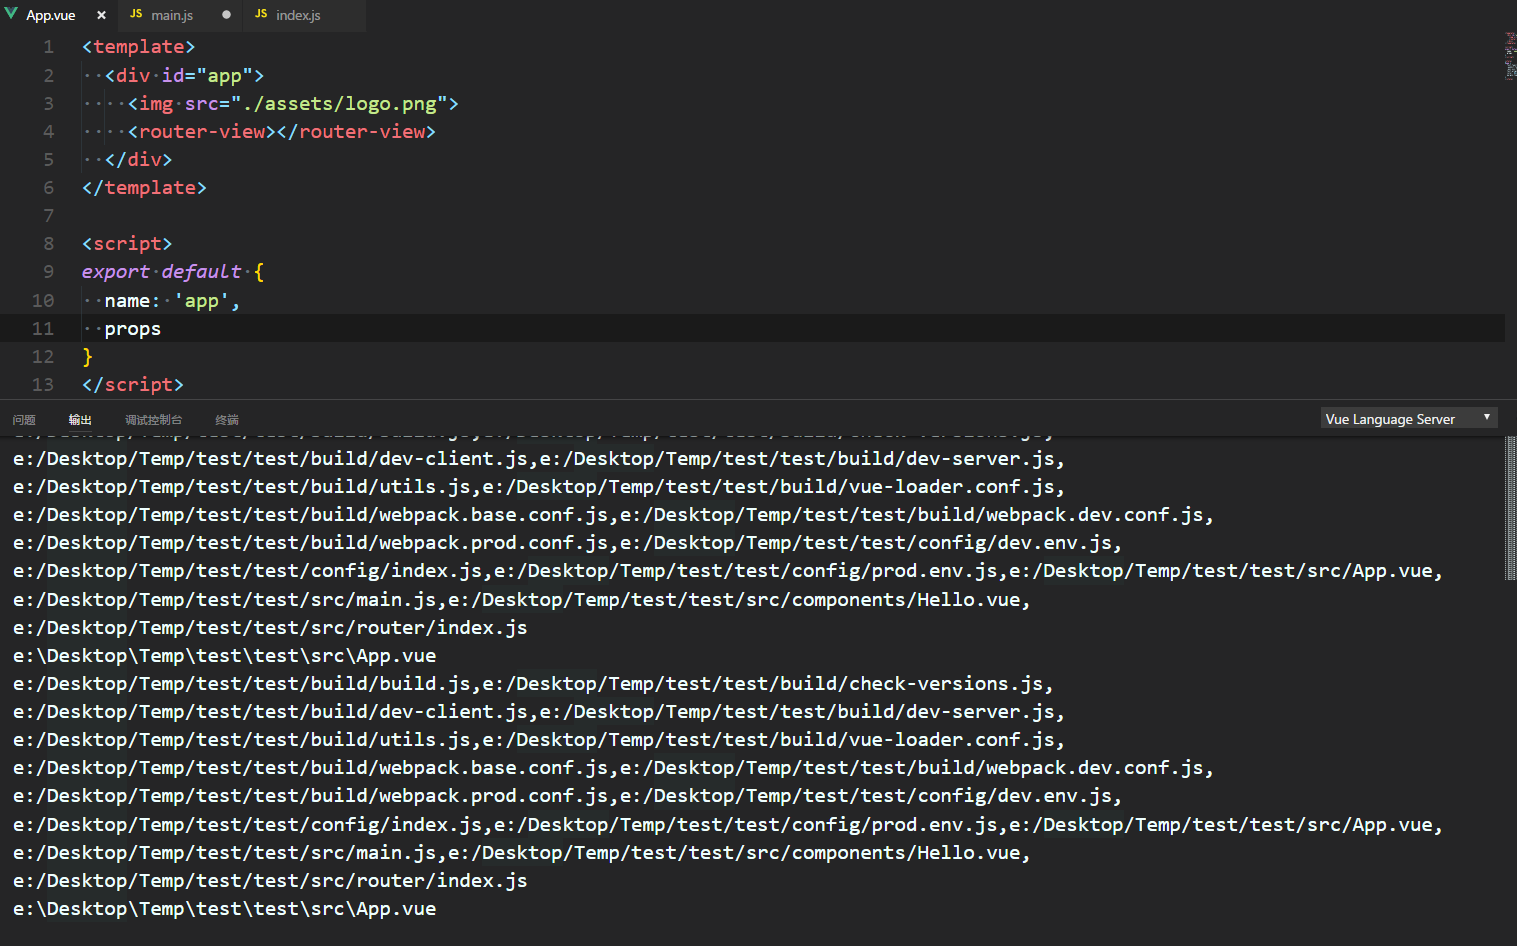Click the output panel vertical scrollbar
This screenshot has height=946, width=1517.
pyautogui.click(x=1510, y=508)
